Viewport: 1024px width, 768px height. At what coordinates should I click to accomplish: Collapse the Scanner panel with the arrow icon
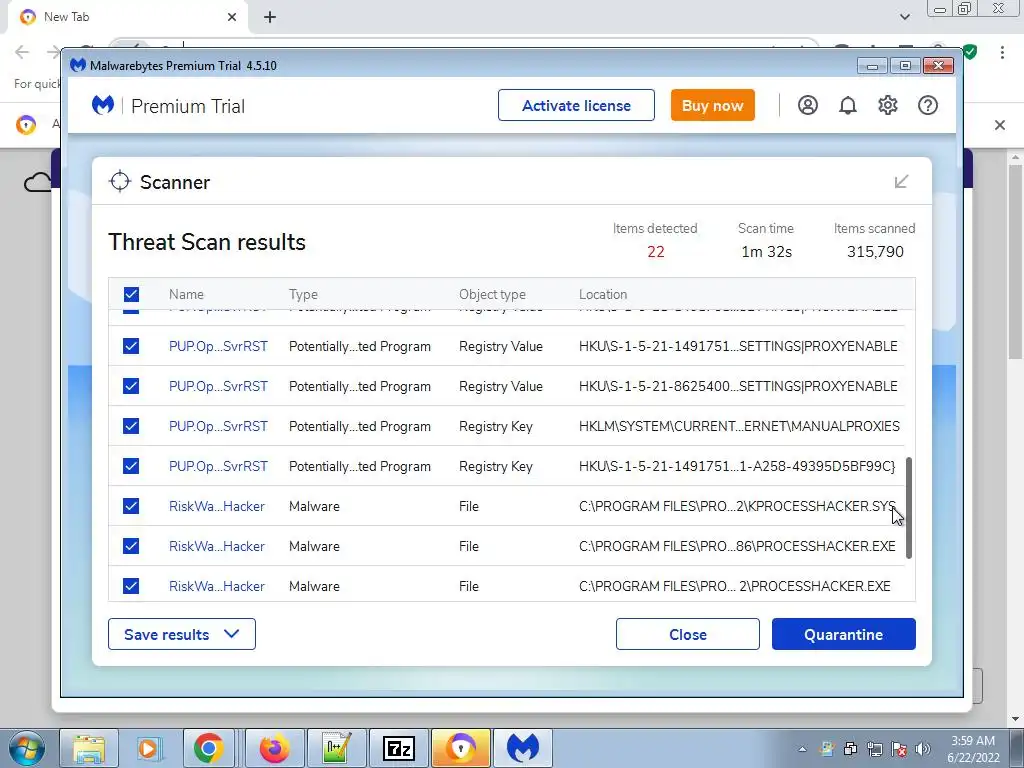pyautogui.click(x=901, y=181)
